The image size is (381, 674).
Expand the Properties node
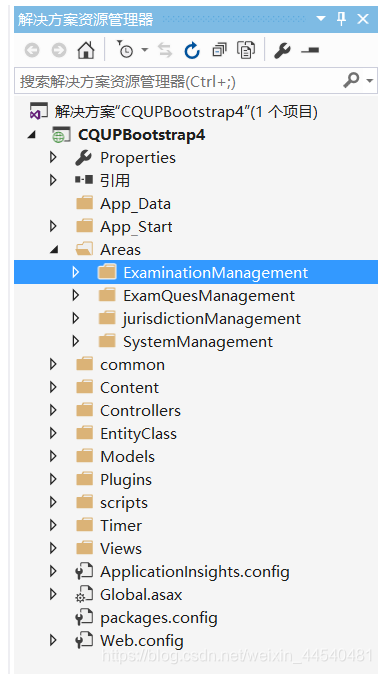point(53,158)
